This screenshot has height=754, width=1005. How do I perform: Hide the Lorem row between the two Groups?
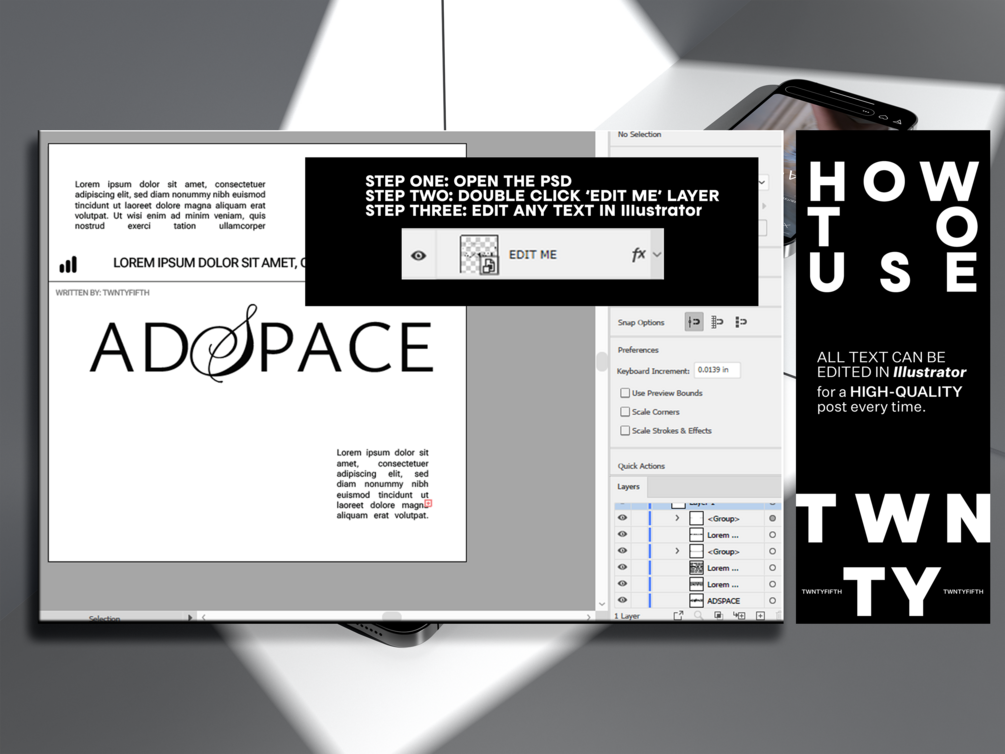point(622,534)
